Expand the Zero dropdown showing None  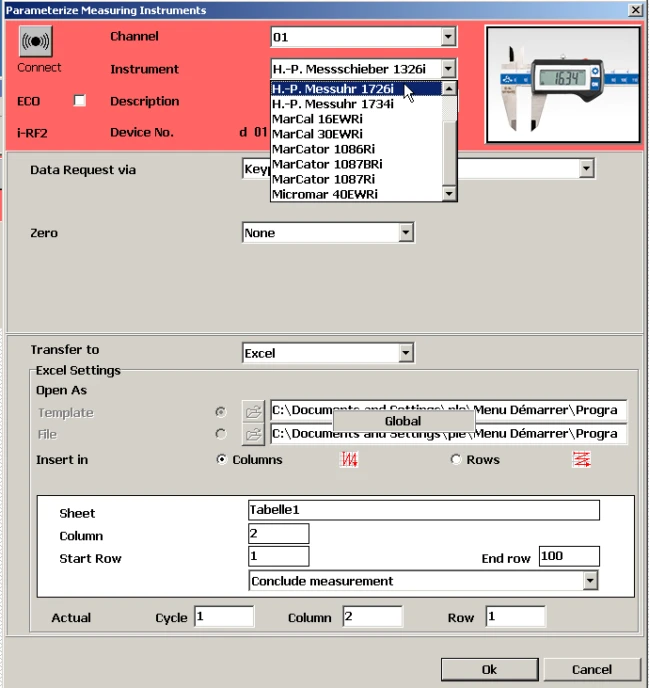pyautogui.click(x=405, y=233)
